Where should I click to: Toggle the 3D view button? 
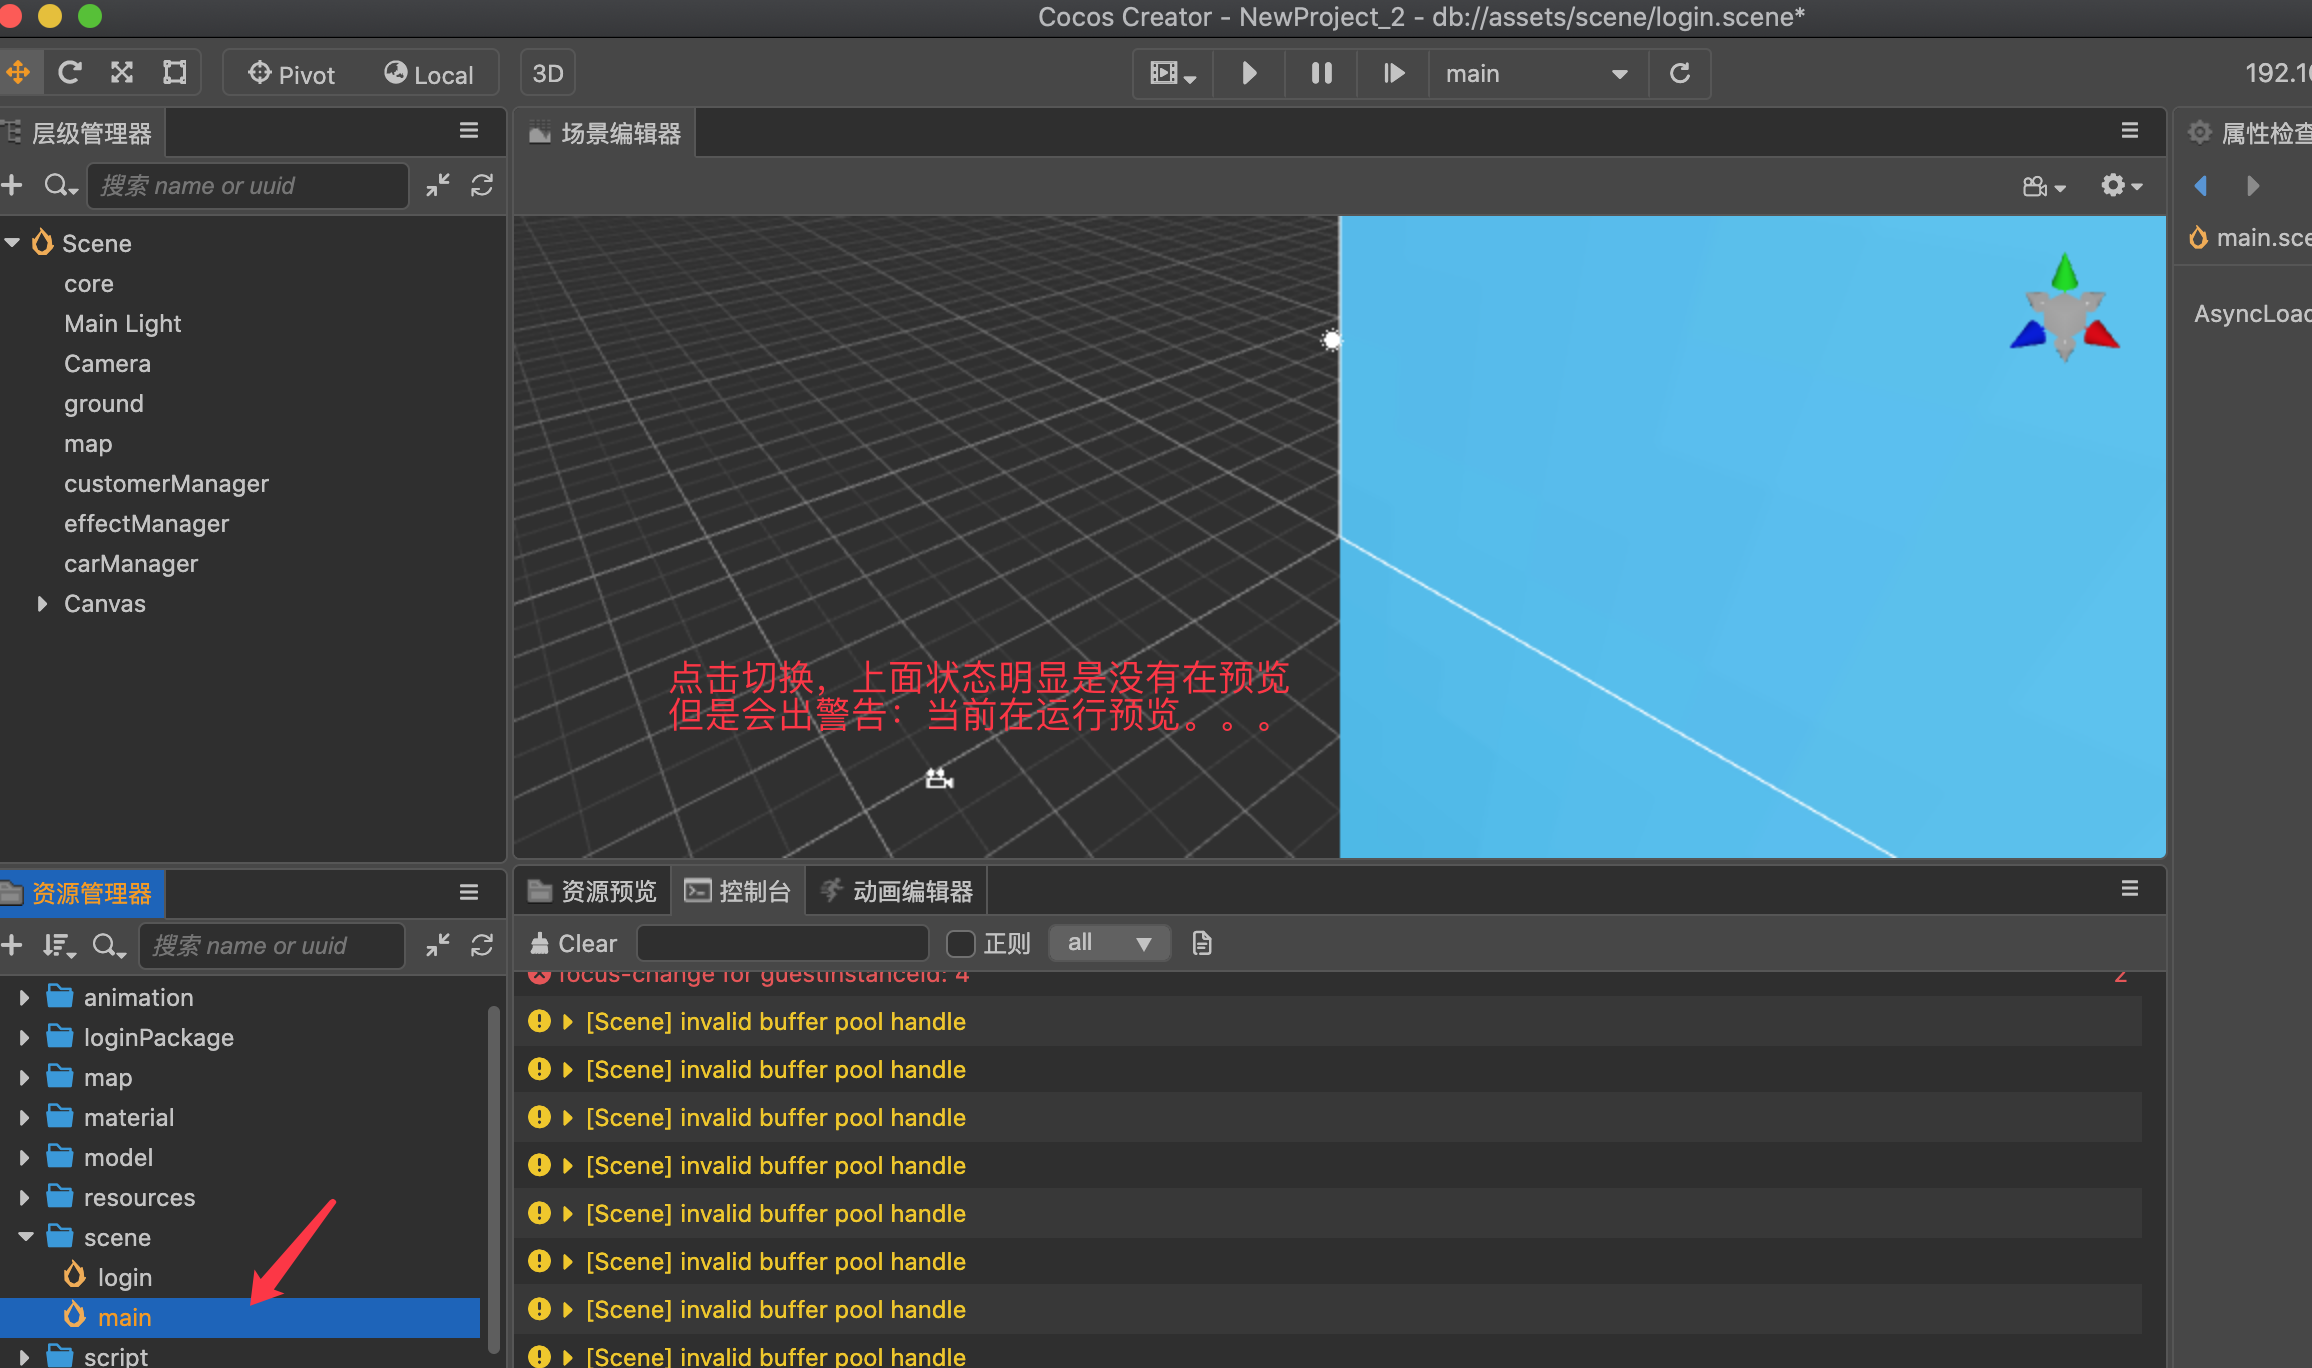pyautogui.click(x=548, y=74)
